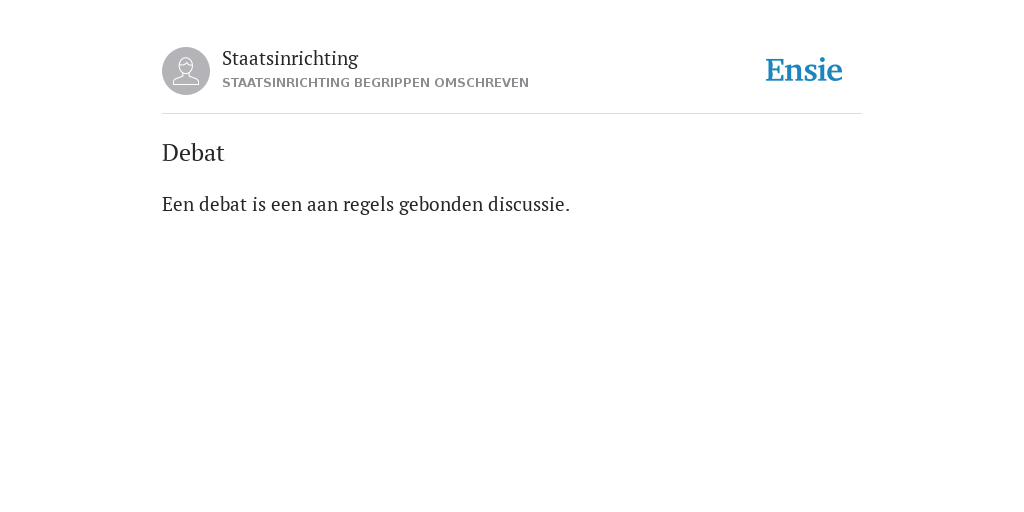Click the gray author avatar icon
Viewport: 1024px width, 512px height.
pos(186,71)
